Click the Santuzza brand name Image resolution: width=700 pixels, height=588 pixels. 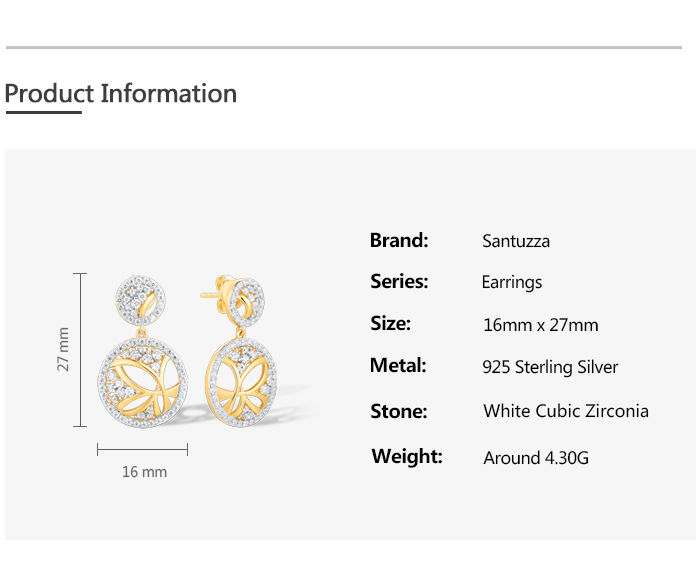[516, 241]
